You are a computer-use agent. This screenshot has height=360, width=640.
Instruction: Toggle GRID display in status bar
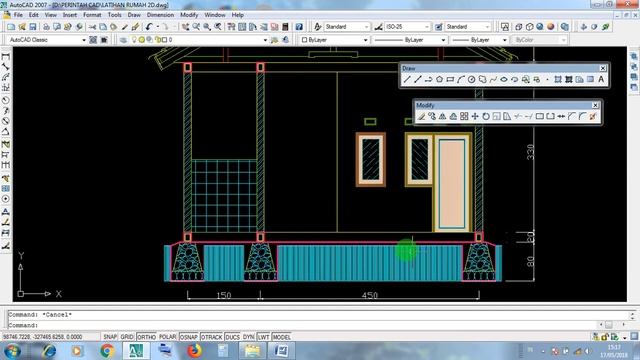(127, 337)
